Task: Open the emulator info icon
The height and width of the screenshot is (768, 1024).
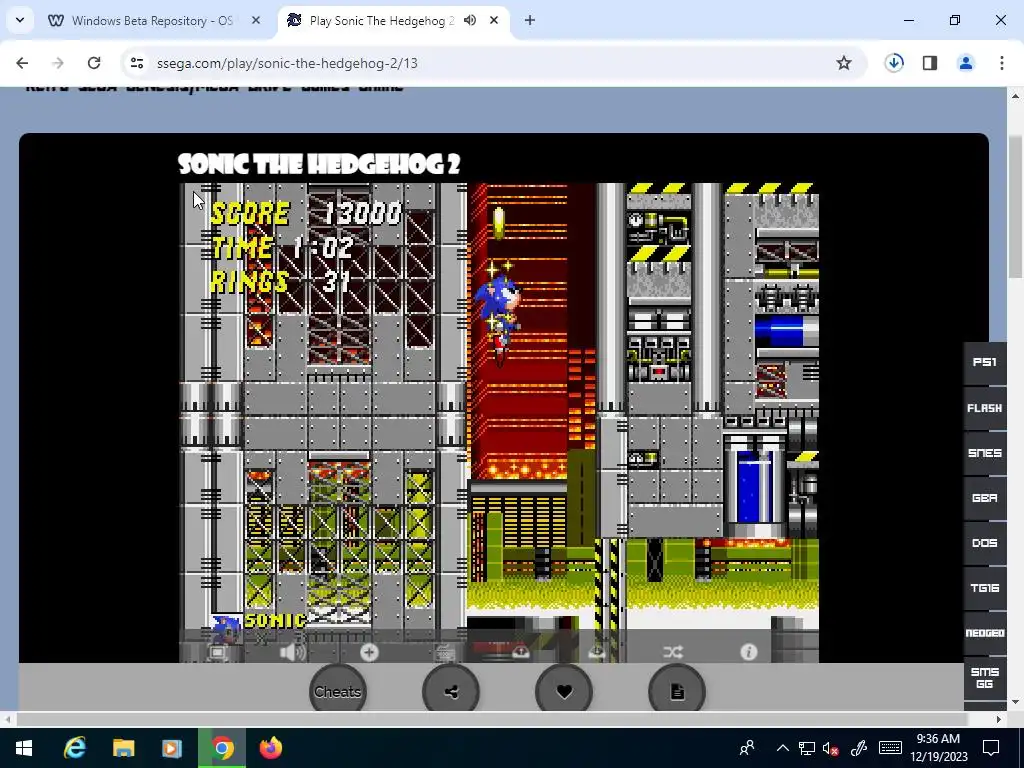Action: pyautogui.click(x=748, y=652)
